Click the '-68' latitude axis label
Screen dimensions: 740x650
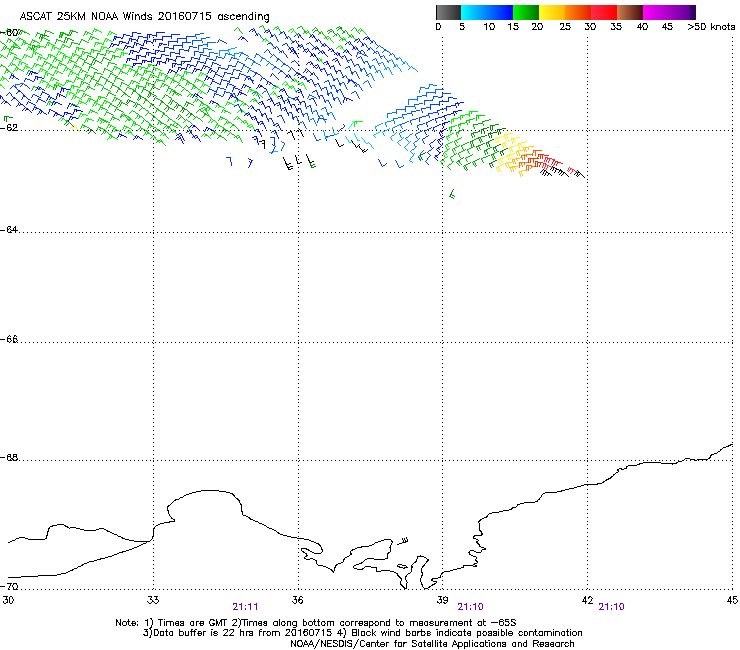[9, 458]
